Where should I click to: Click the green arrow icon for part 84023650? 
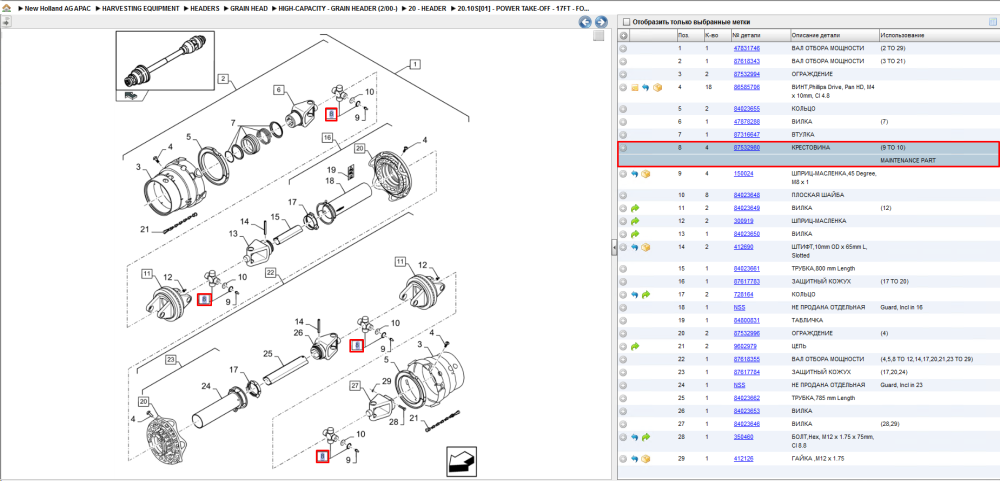[x=635, y=234]
